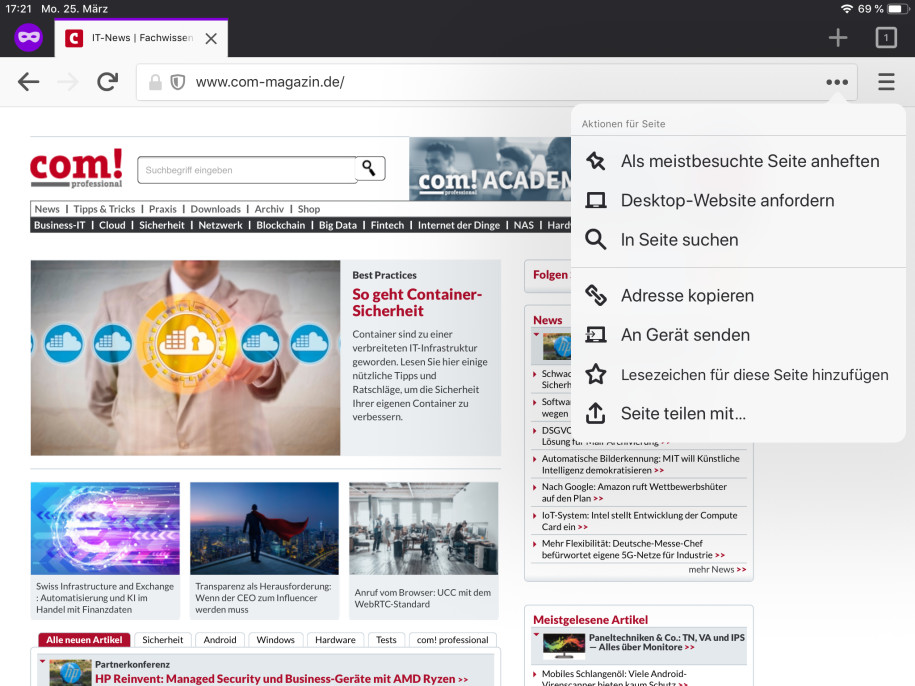Open tracking protection shield
This screenshot has height=686, width=915.
pyautogui.click(x=177, y=82)
